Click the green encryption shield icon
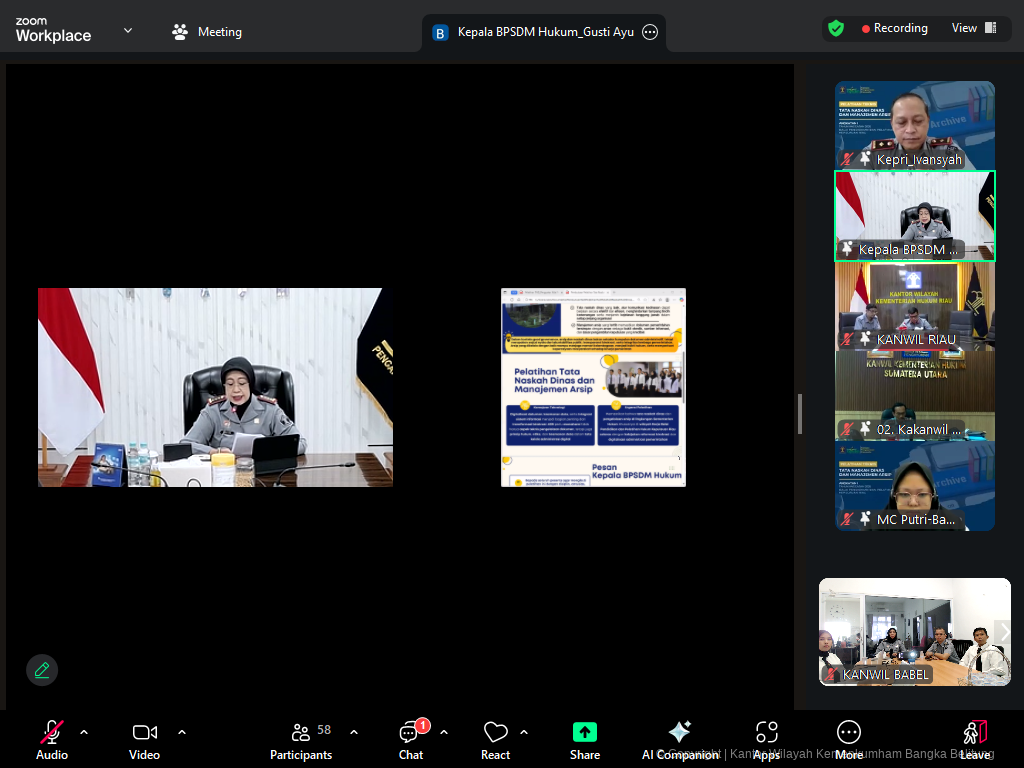 tap(836, 29)
